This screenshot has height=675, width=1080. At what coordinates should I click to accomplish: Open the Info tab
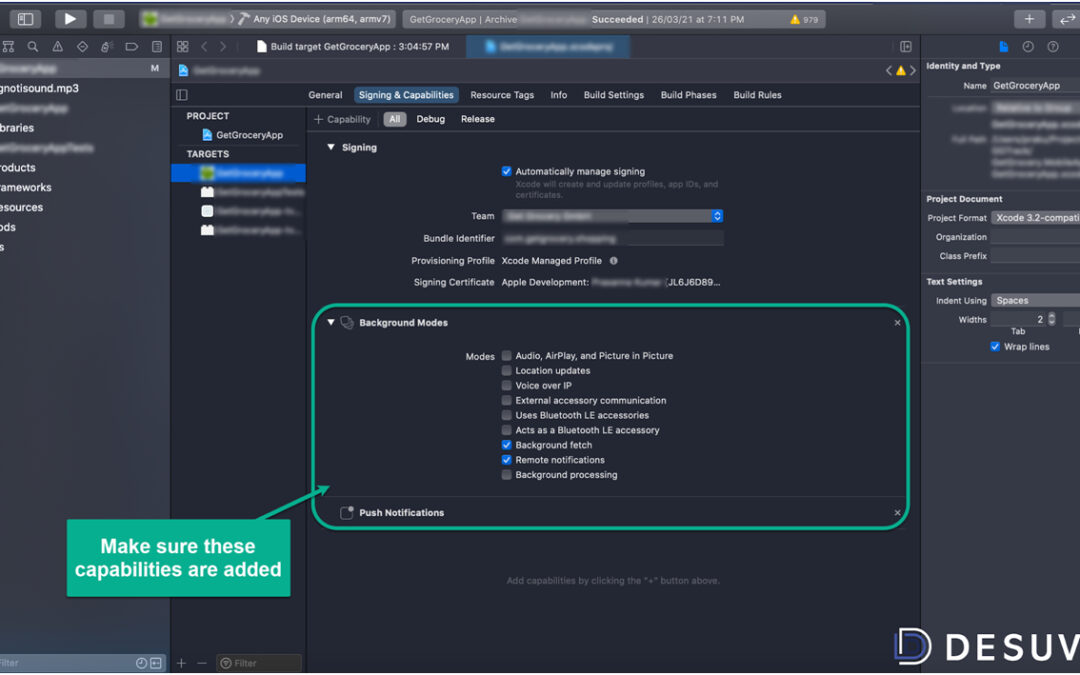coord(559,95)
